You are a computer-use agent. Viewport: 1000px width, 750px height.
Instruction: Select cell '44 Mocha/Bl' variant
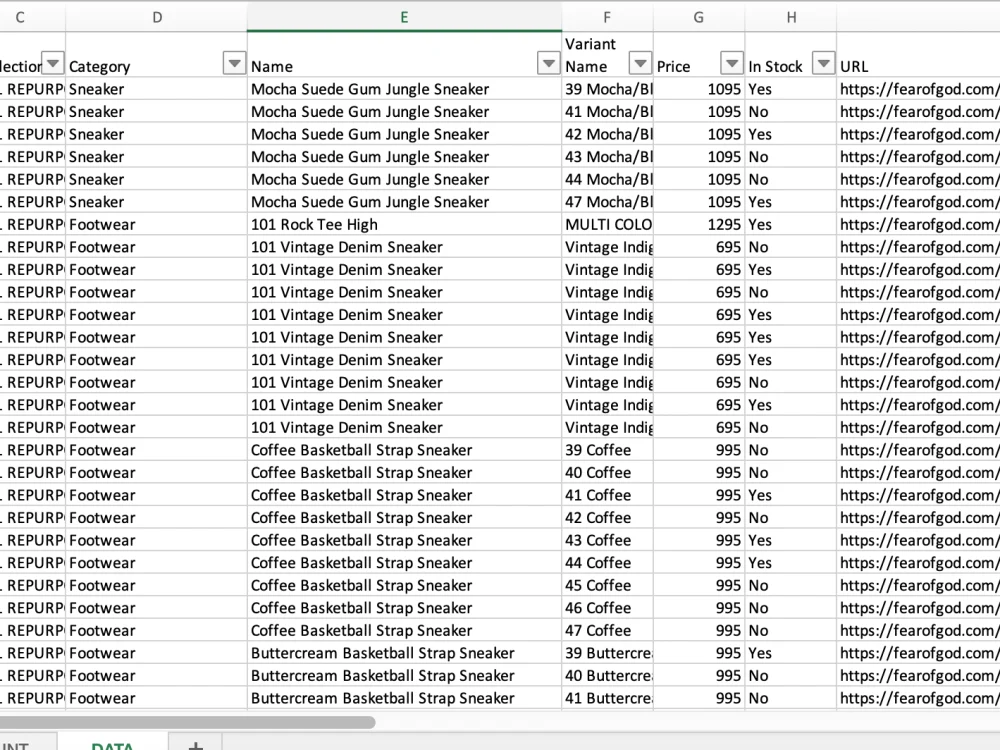coord(608,179)
